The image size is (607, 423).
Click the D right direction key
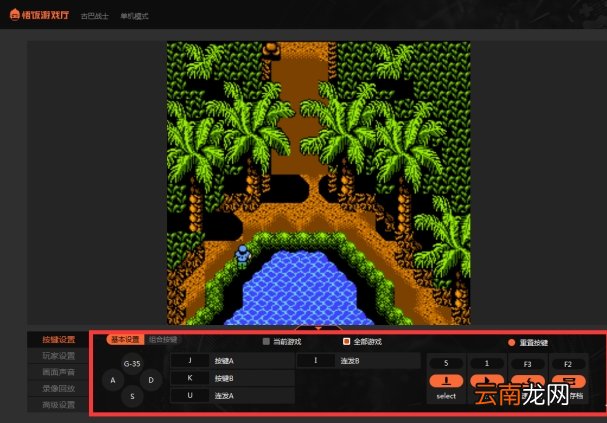click(151, 380)
